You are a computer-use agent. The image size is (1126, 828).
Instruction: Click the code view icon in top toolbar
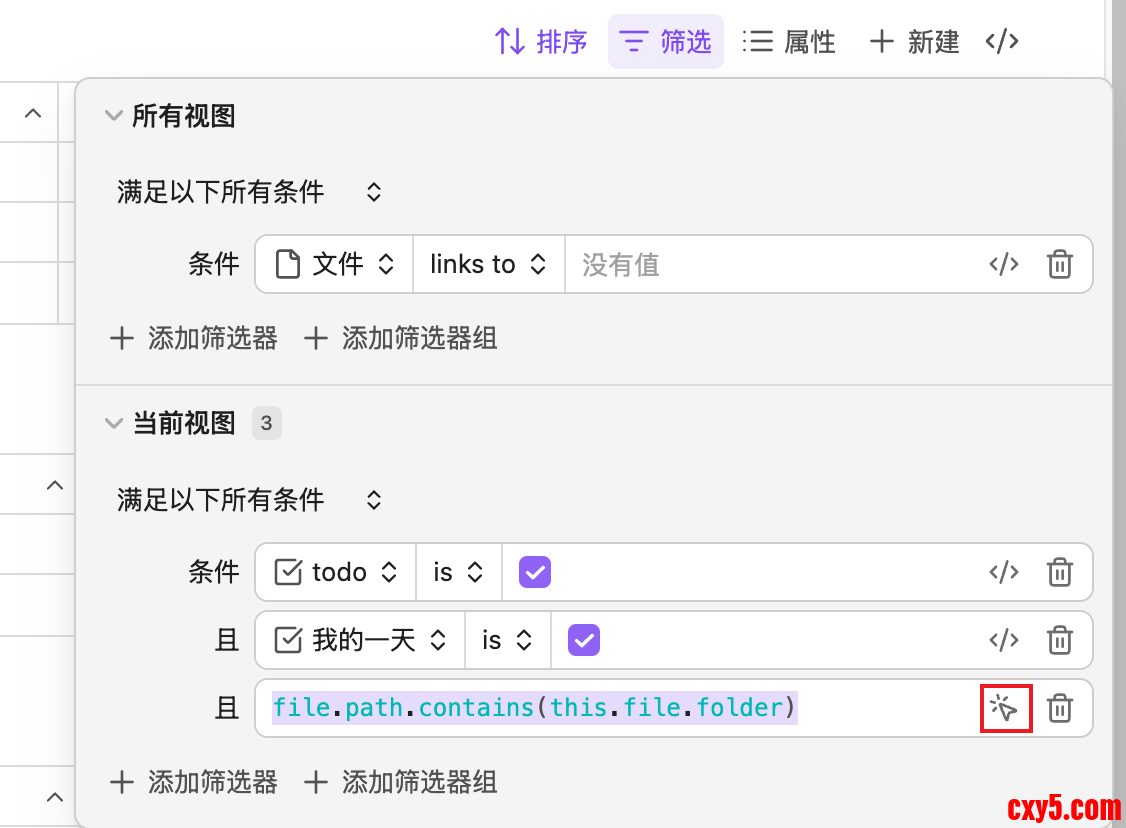point(1002,41)
